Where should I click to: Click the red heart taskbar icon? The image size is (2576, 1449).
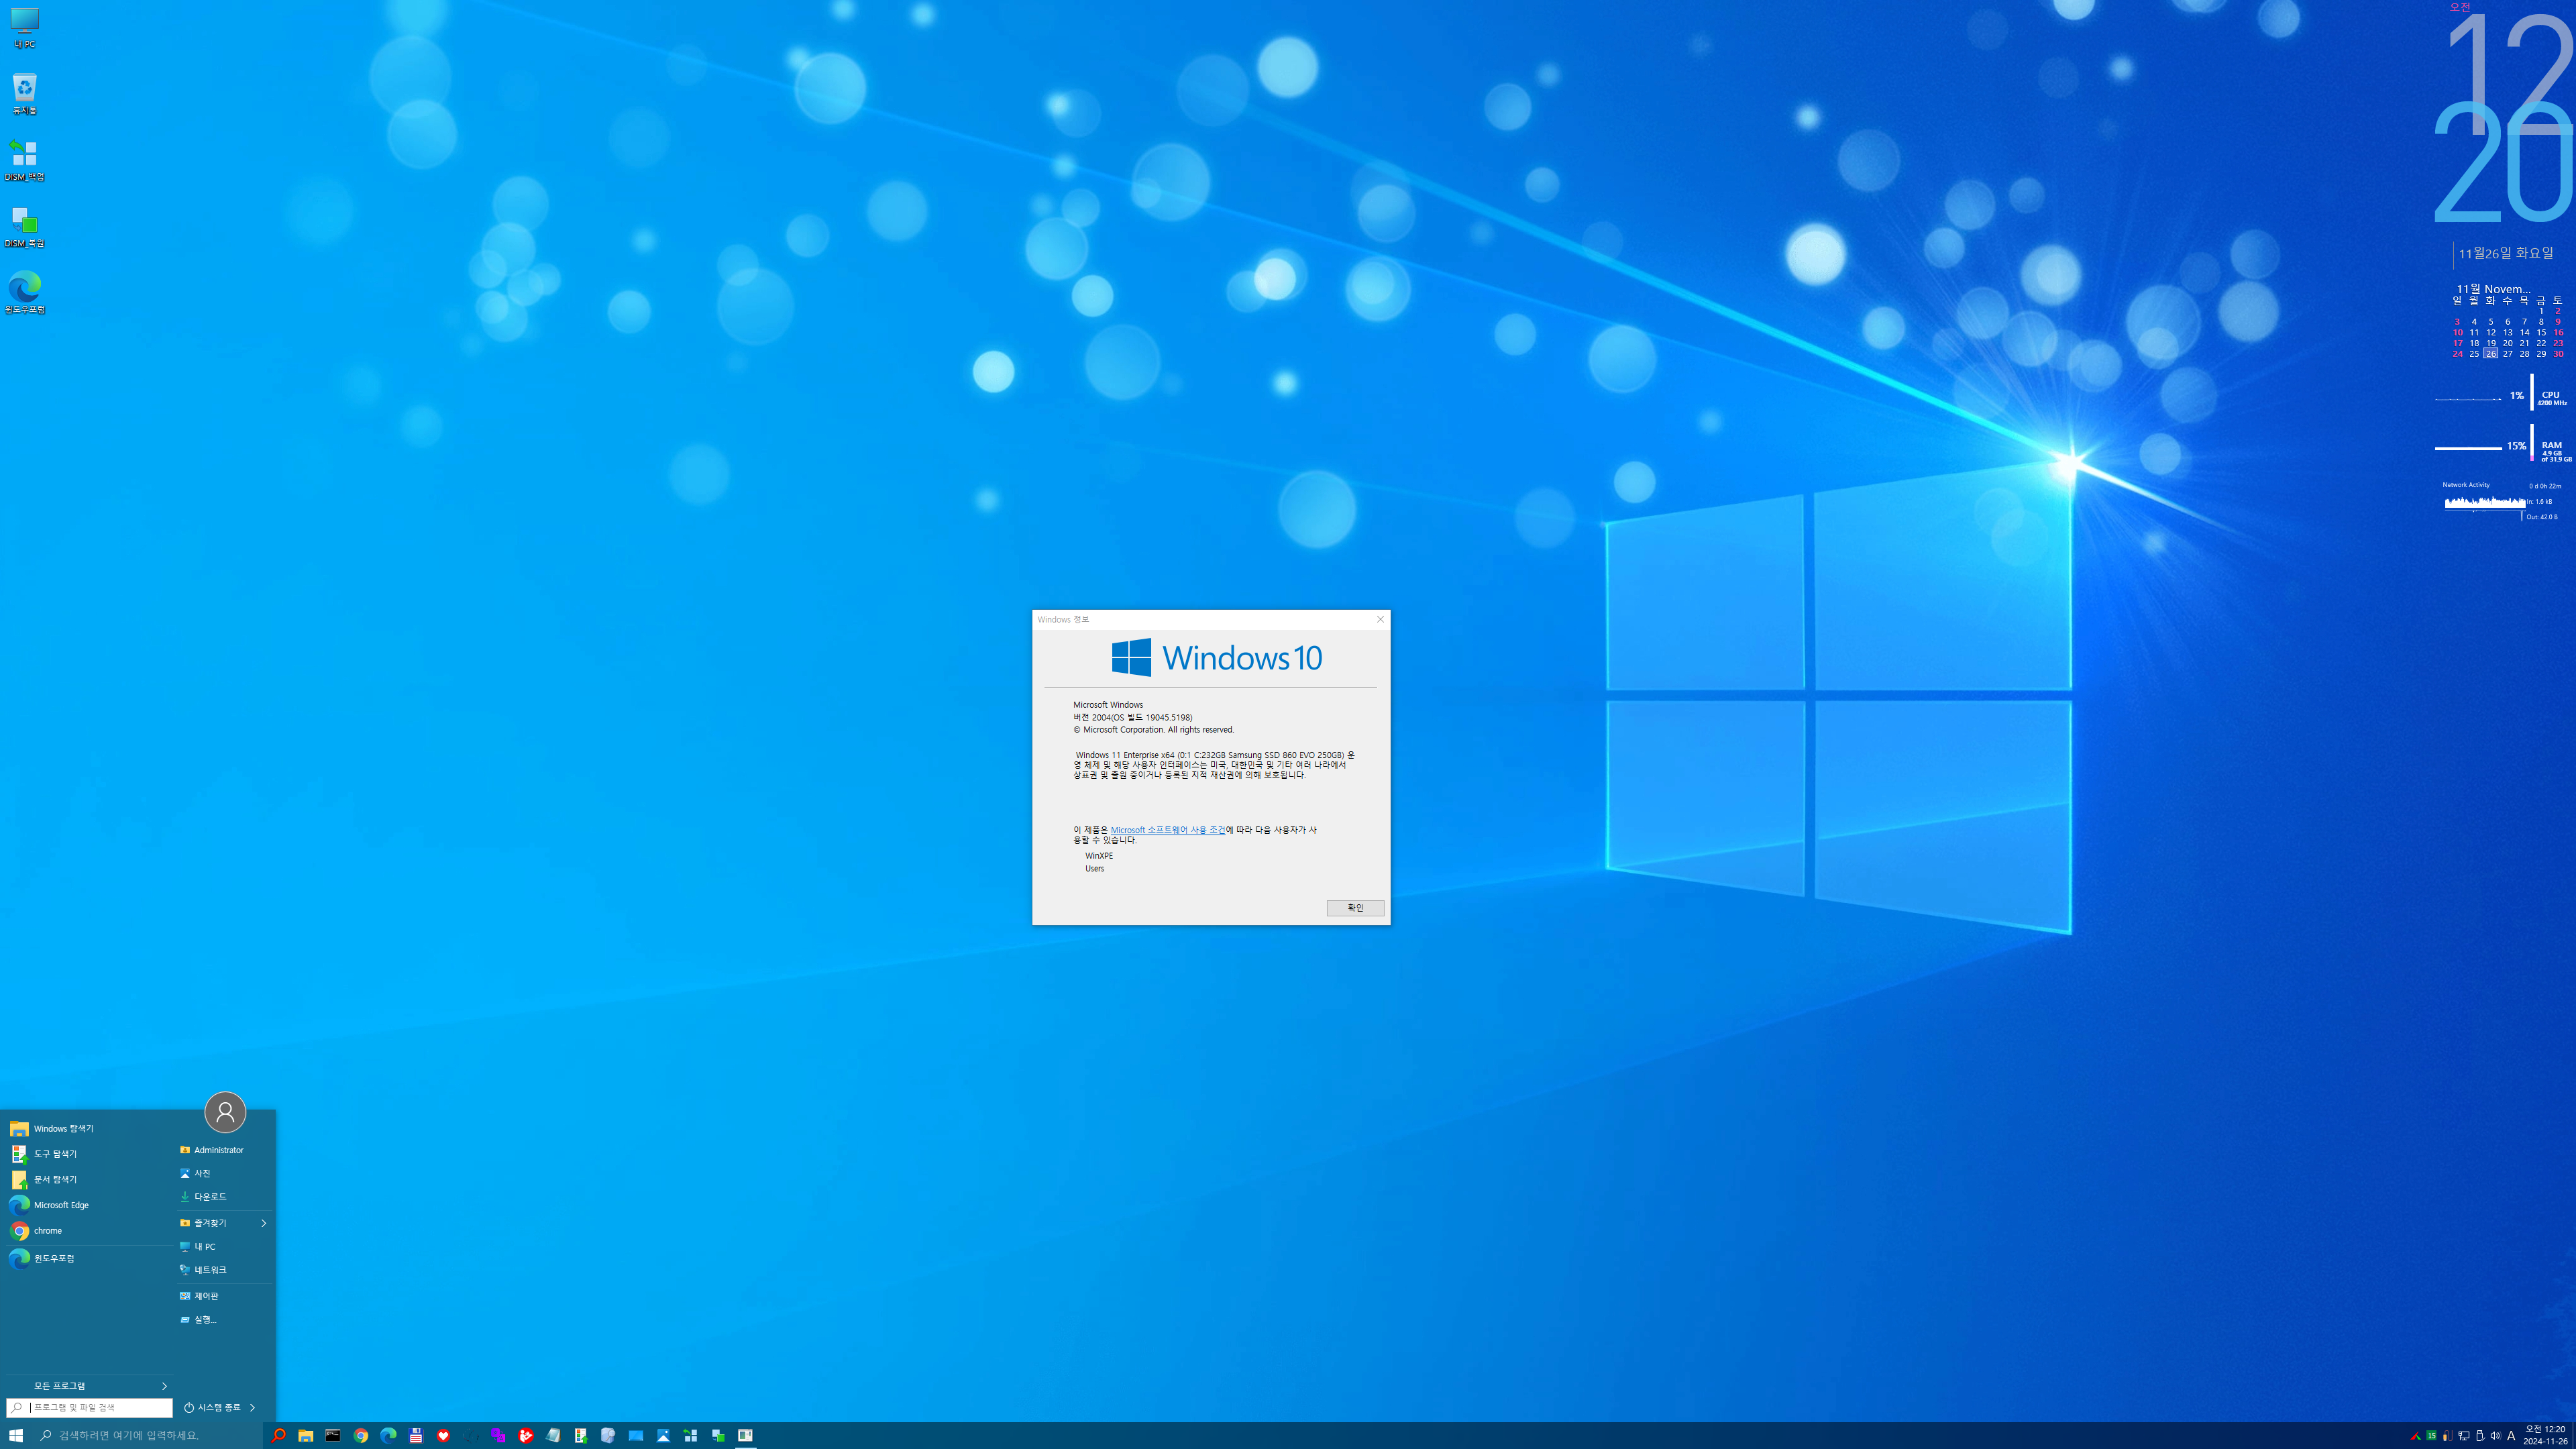click(443, 1435)
